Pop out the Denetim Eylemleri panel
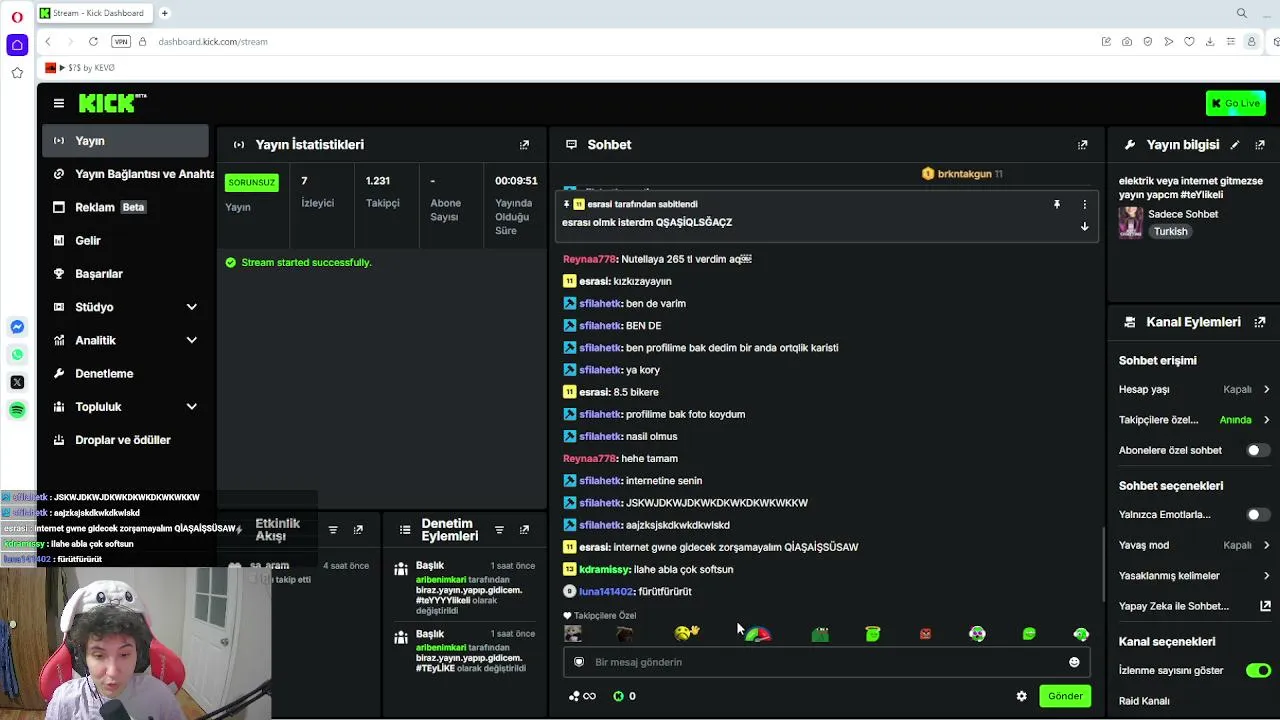 pyautogui.click(x=524, y=530)
